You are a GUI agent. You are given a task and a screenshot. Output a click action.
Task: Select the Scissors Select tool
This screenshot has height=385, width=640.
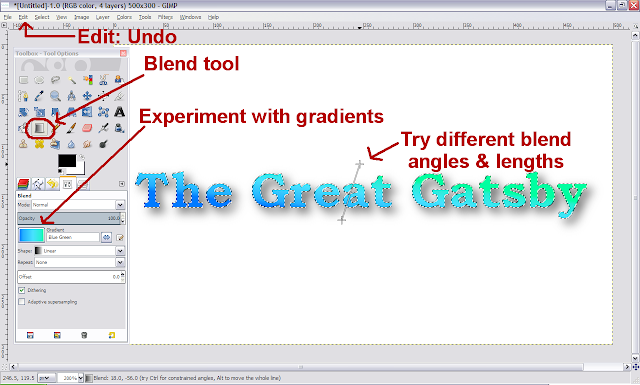pos(103,80)
